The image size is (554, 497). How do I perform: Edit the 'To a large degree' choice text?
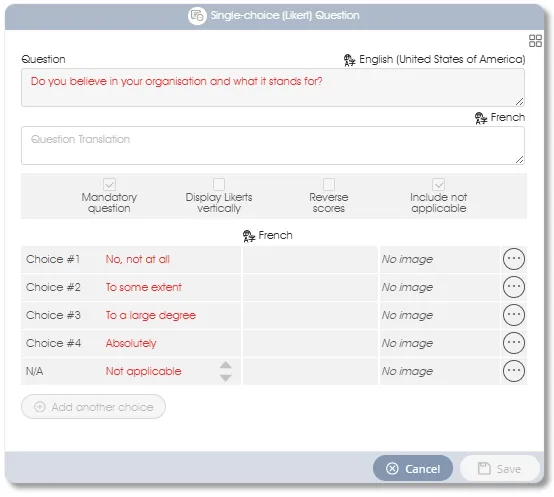click(151, 315)
